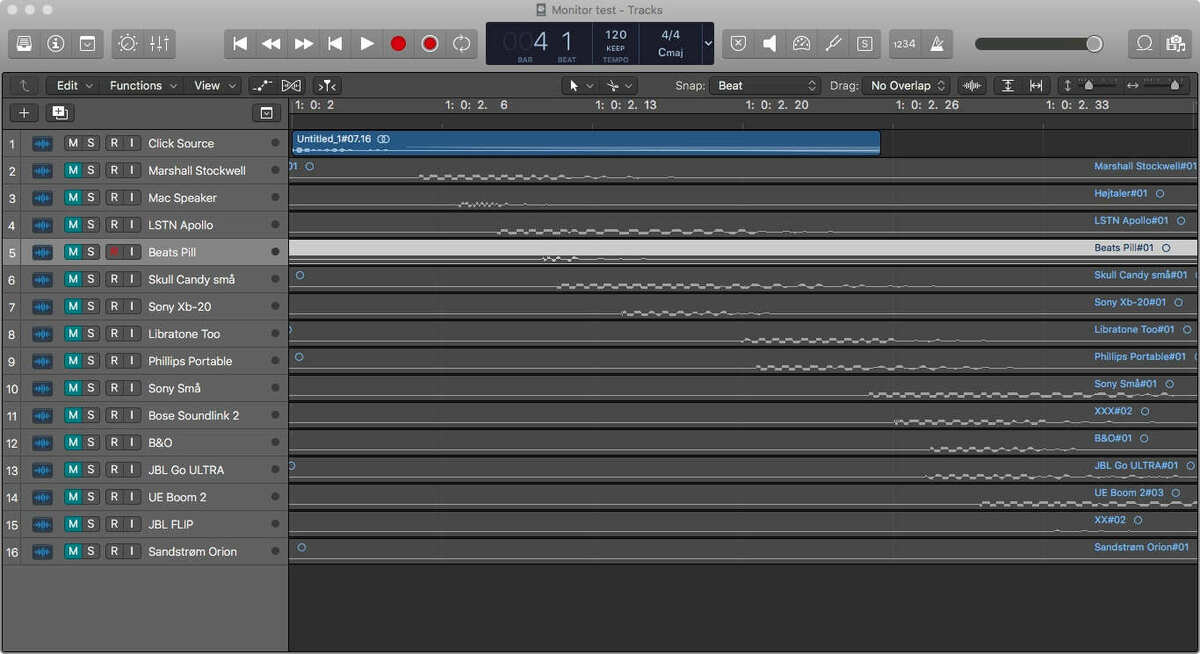This screenshot has width=1200, height=654.
Task: Select the Untitled_1#07.16 audio region
Action: point(586,143)
